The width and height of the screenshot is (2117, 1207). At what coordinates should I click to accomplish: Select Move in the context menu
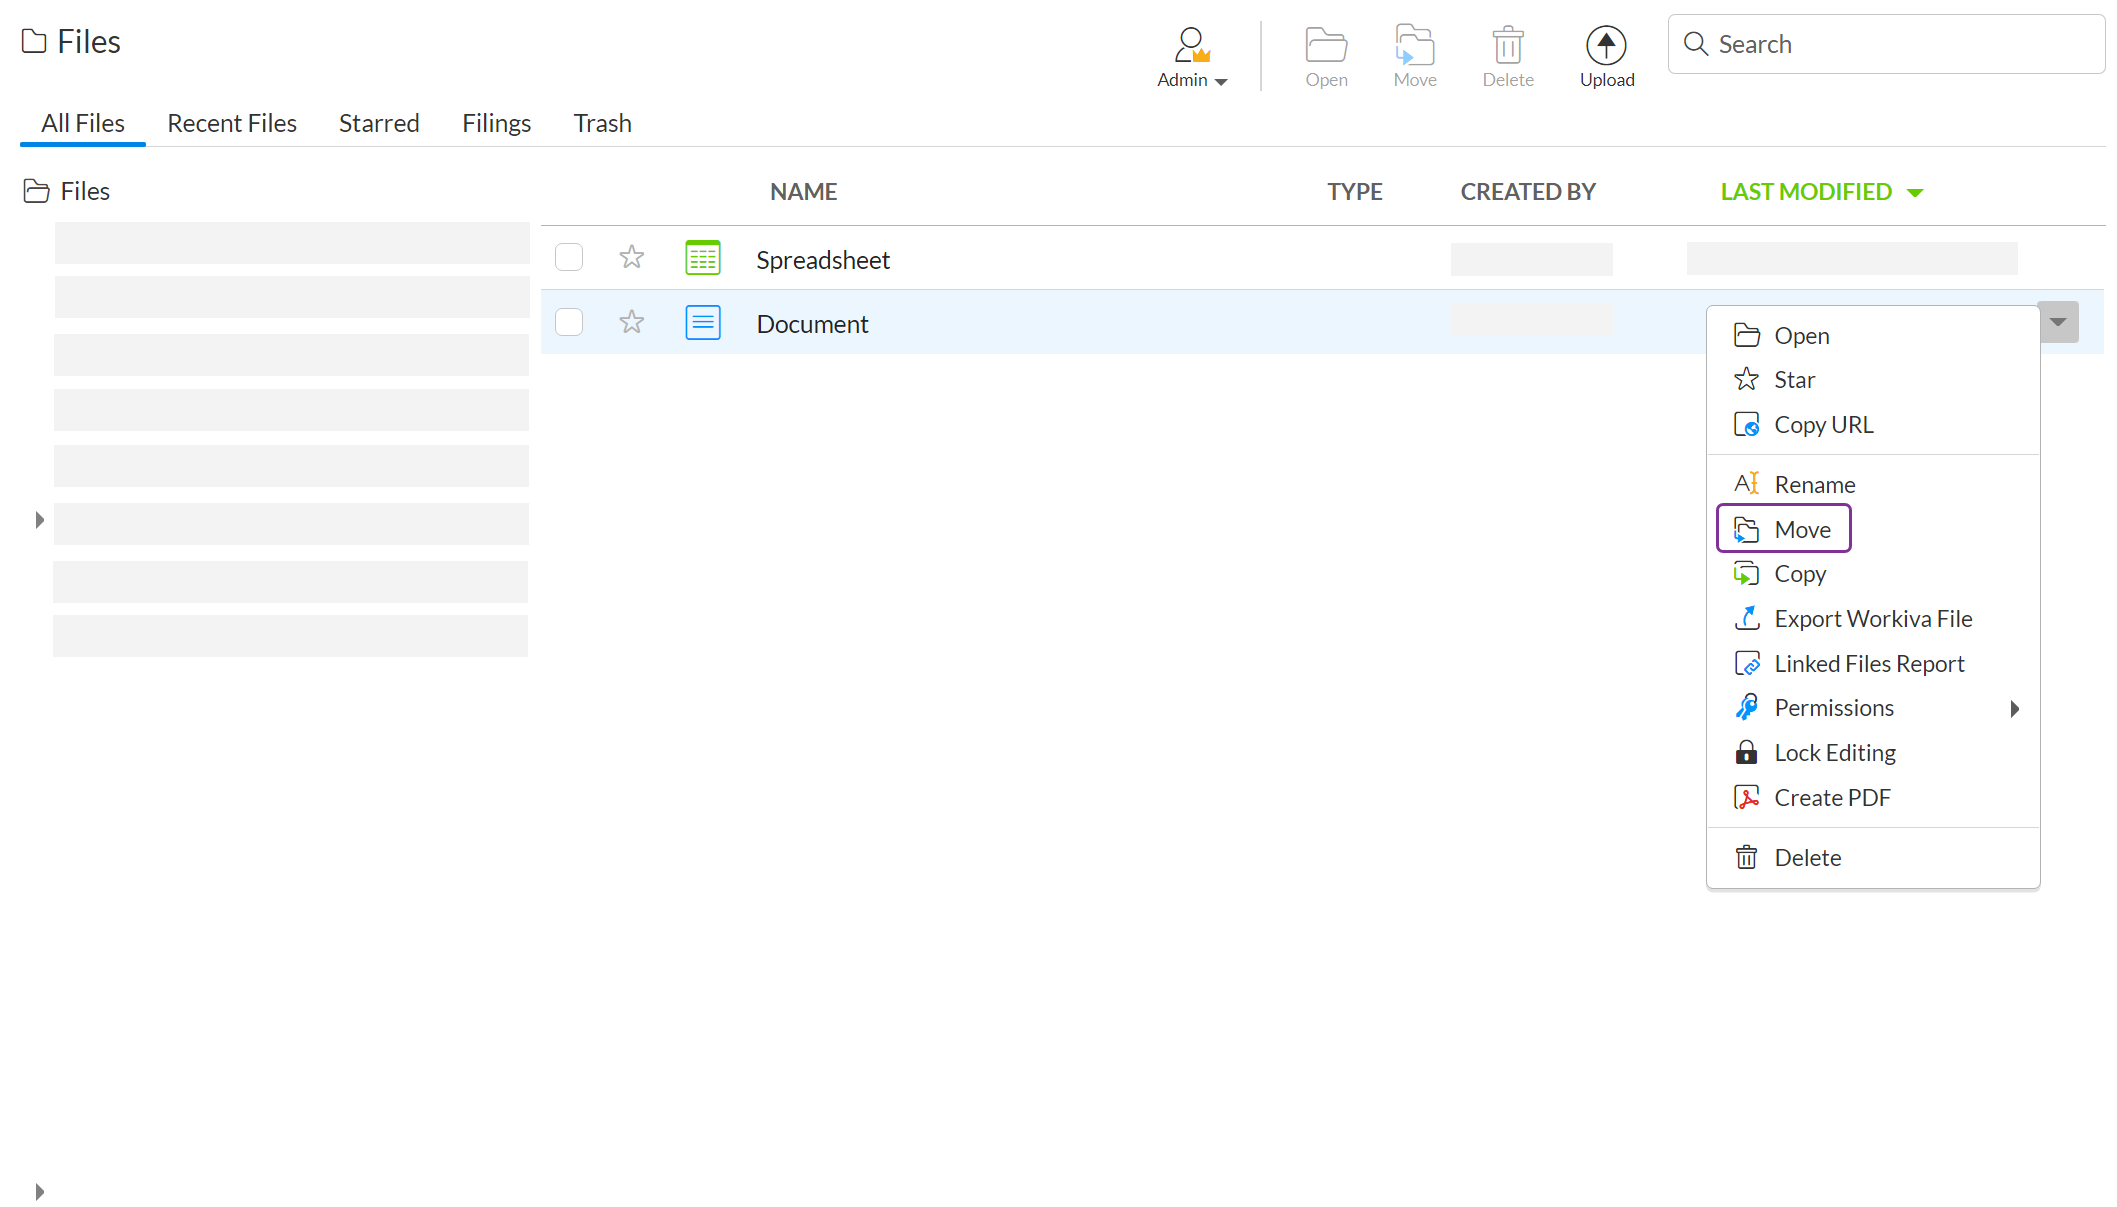pyautogui.click(x=1801, y=530)
